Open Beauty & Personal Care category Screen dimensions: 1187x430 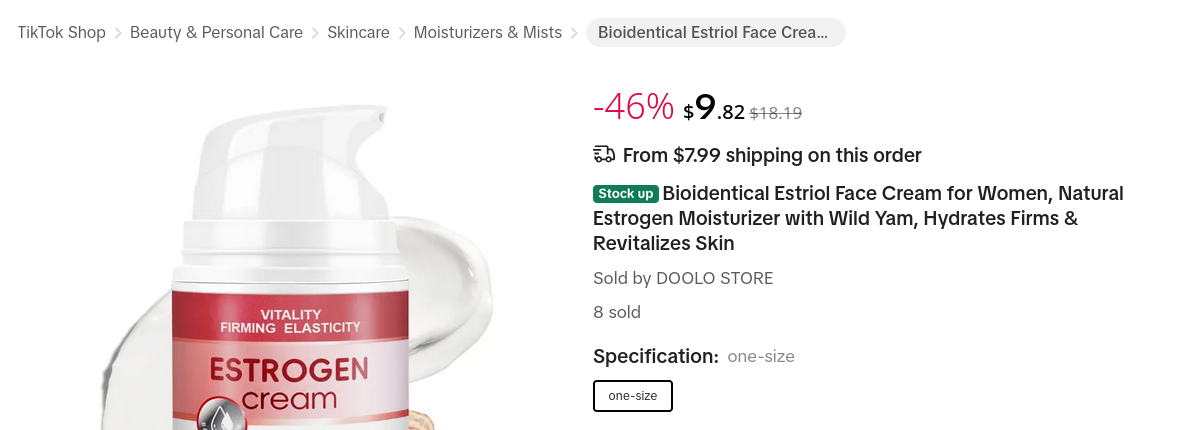click(216, 33)
